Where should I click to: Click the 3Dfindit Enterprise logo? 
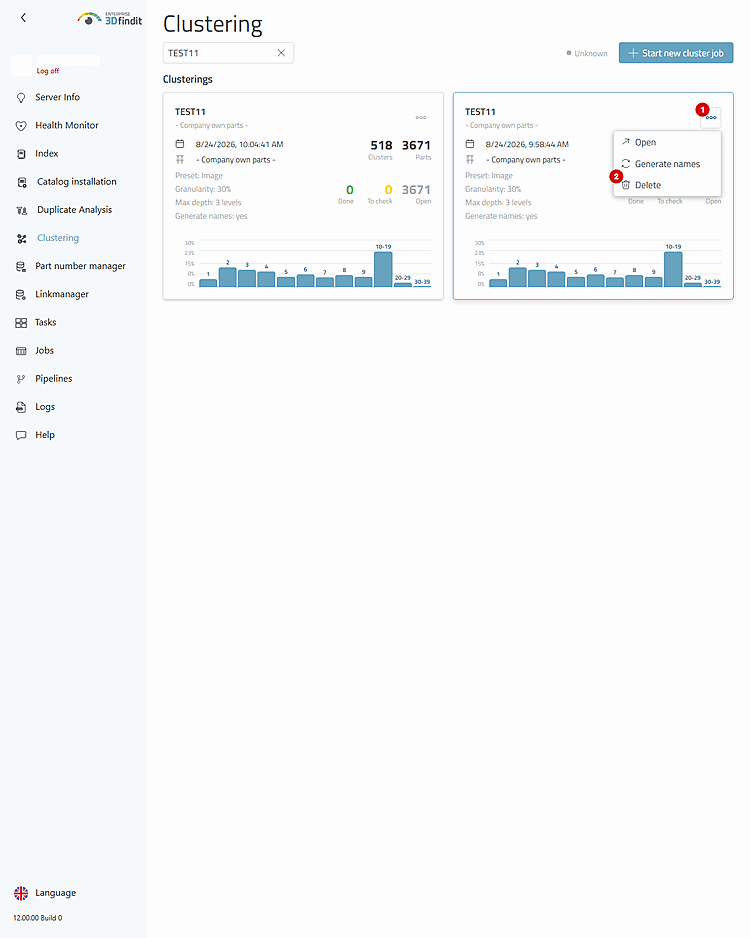pyautogui.click(x=110, y=19)
